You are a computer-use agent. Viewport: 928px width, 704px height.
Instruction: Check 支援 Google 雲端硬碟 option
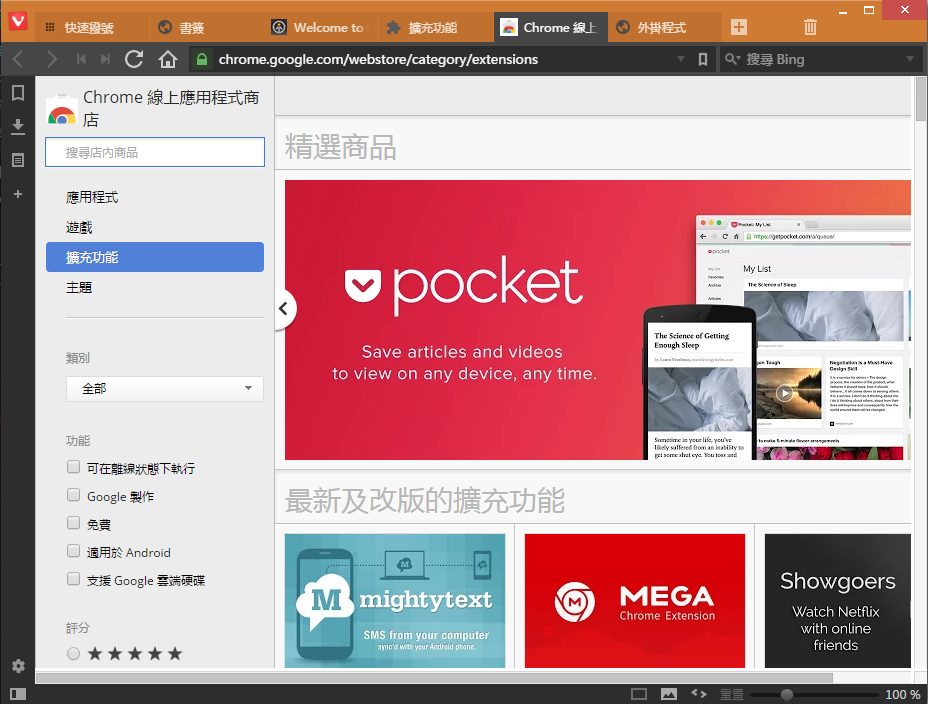(x=73, y=579)
